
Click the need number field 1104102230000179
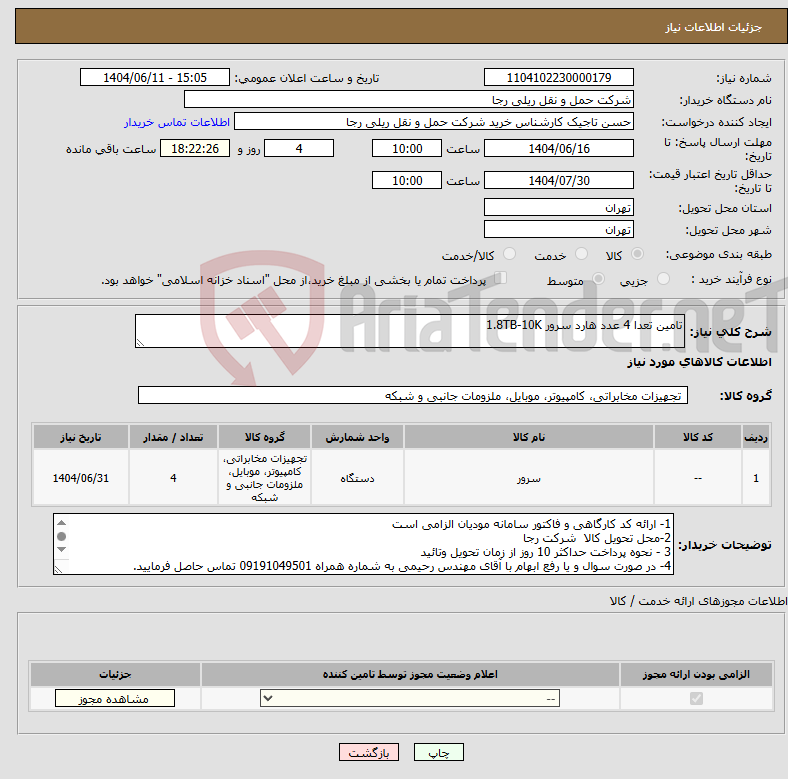coord(559,78)
